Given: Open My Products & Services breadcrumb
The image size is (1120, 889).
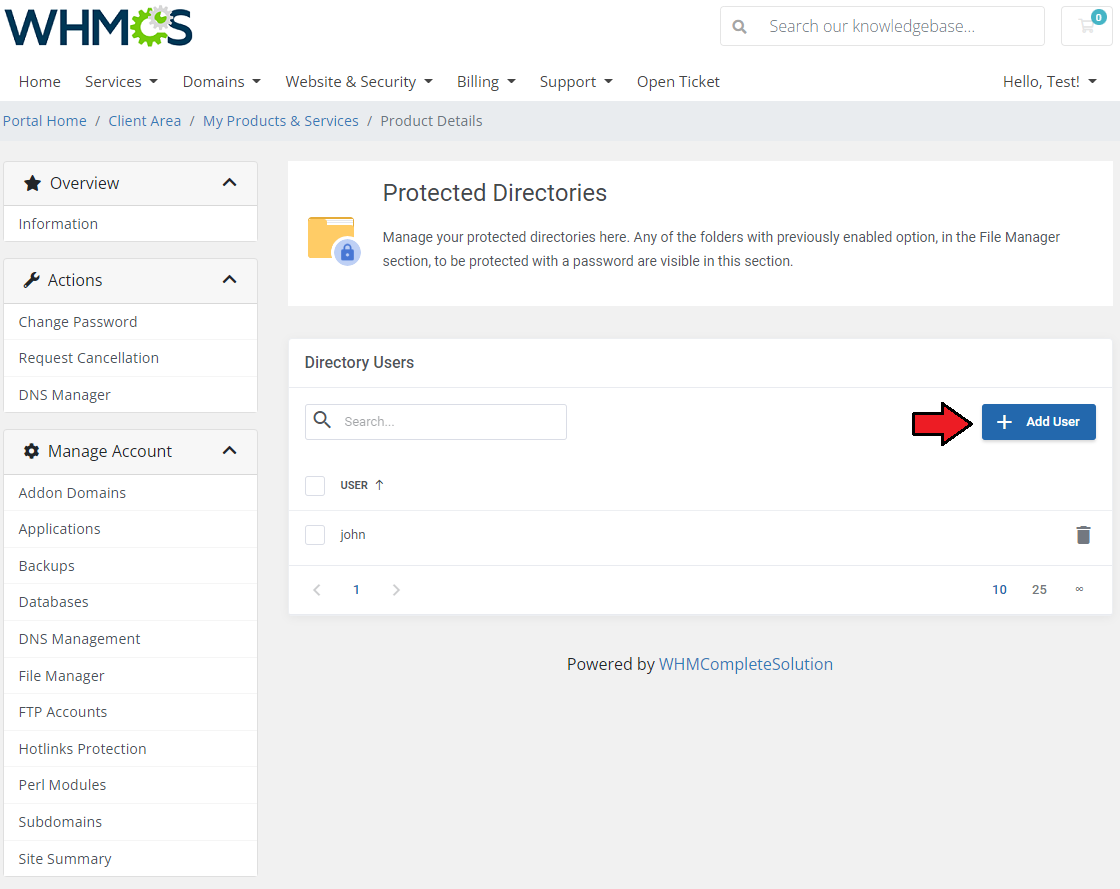Looking at the screenshot, I should tap(281, 121).
